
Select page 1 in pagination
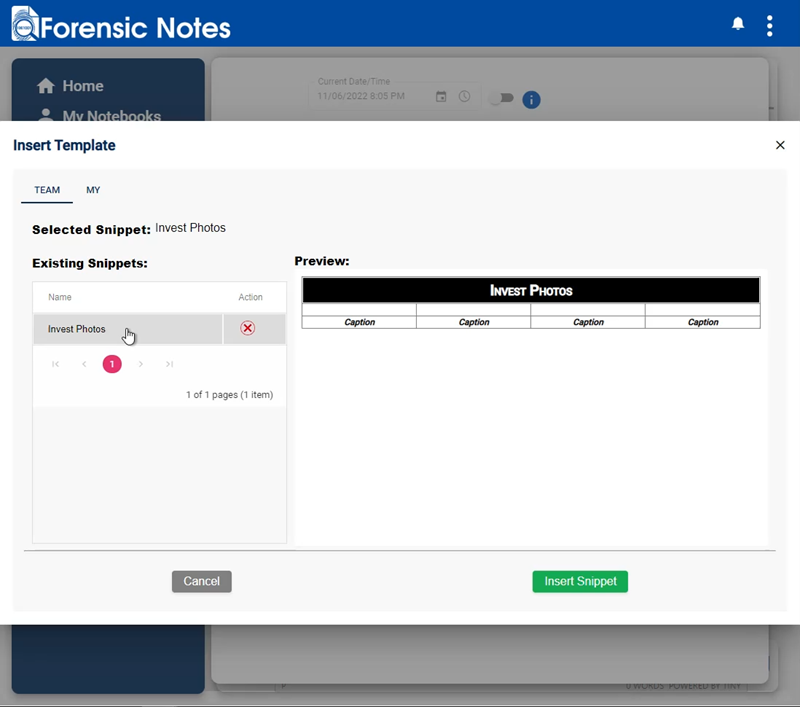tap(112, 364)
